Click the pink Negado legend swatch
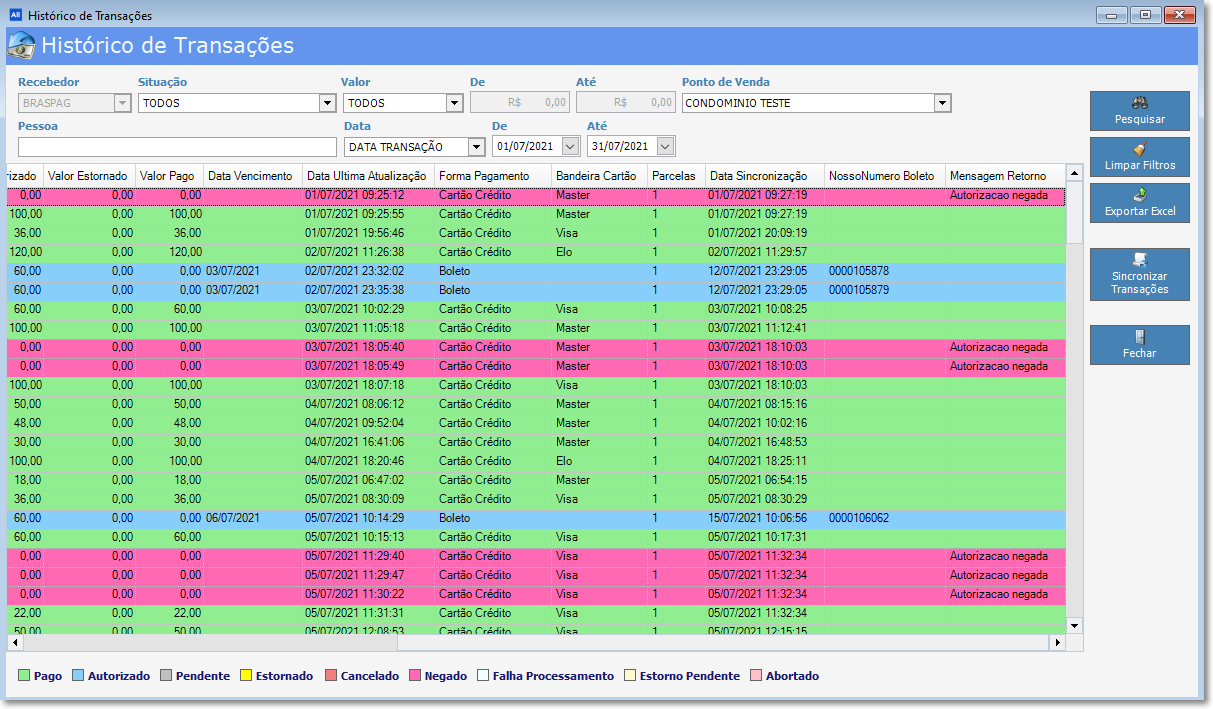 click(415, 676)
